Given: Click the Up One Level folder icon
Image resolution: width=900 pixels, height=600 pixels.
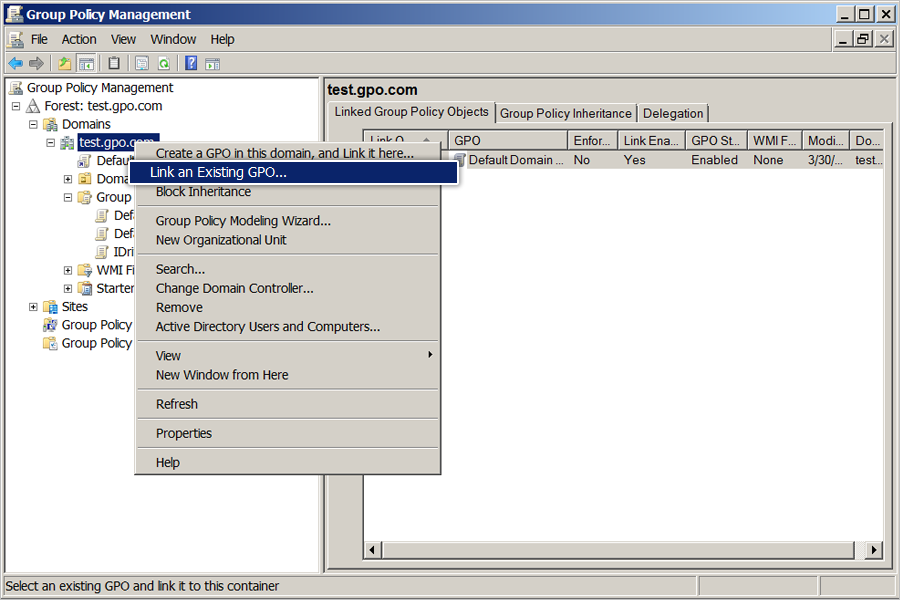Looking at the screenshot, I should tap(65, 63).
